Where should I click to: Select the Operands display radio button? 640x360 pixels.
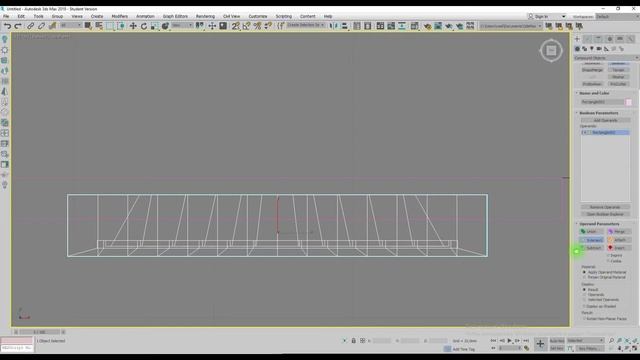click(584, 294)
